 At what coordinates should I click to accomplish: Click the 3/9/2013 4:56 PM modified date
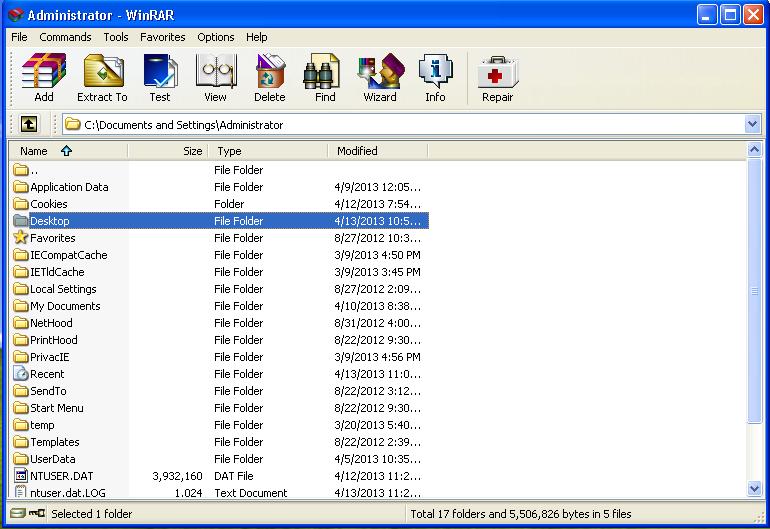click(377, 357)
